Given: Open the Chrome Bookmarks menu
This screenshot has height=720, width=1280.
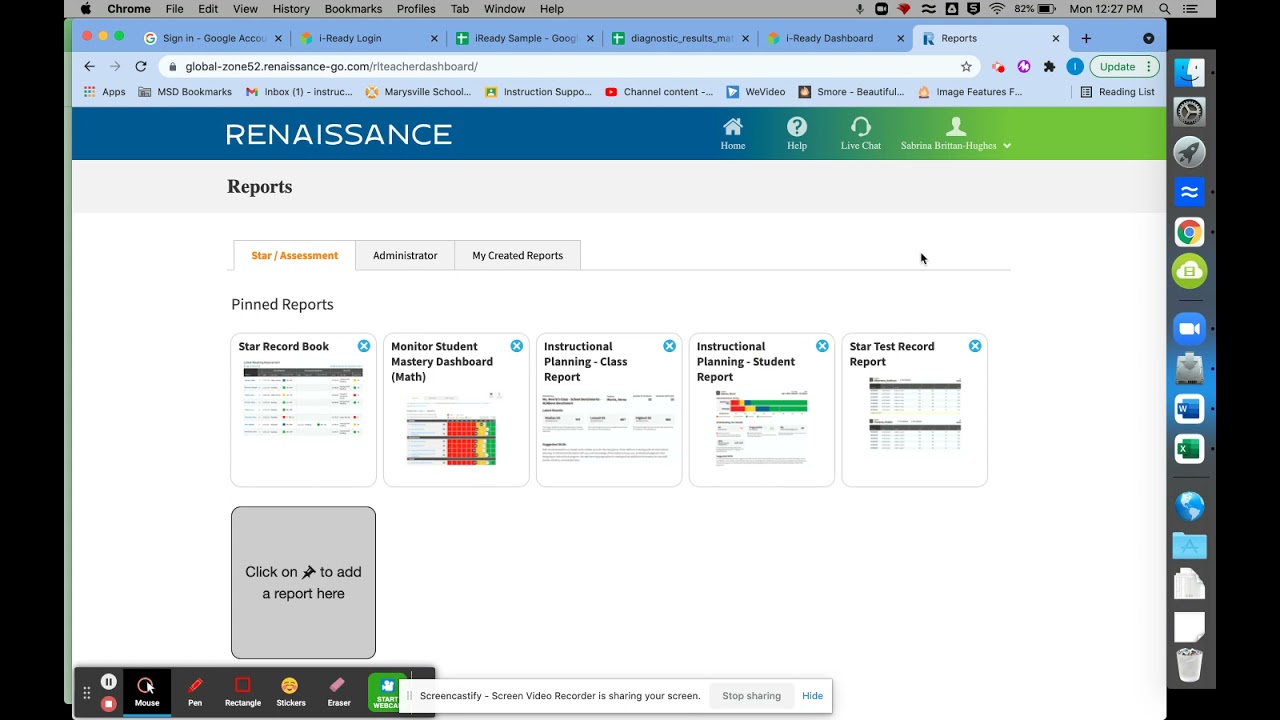Looking at the screenshot, I should coord(353,9).
